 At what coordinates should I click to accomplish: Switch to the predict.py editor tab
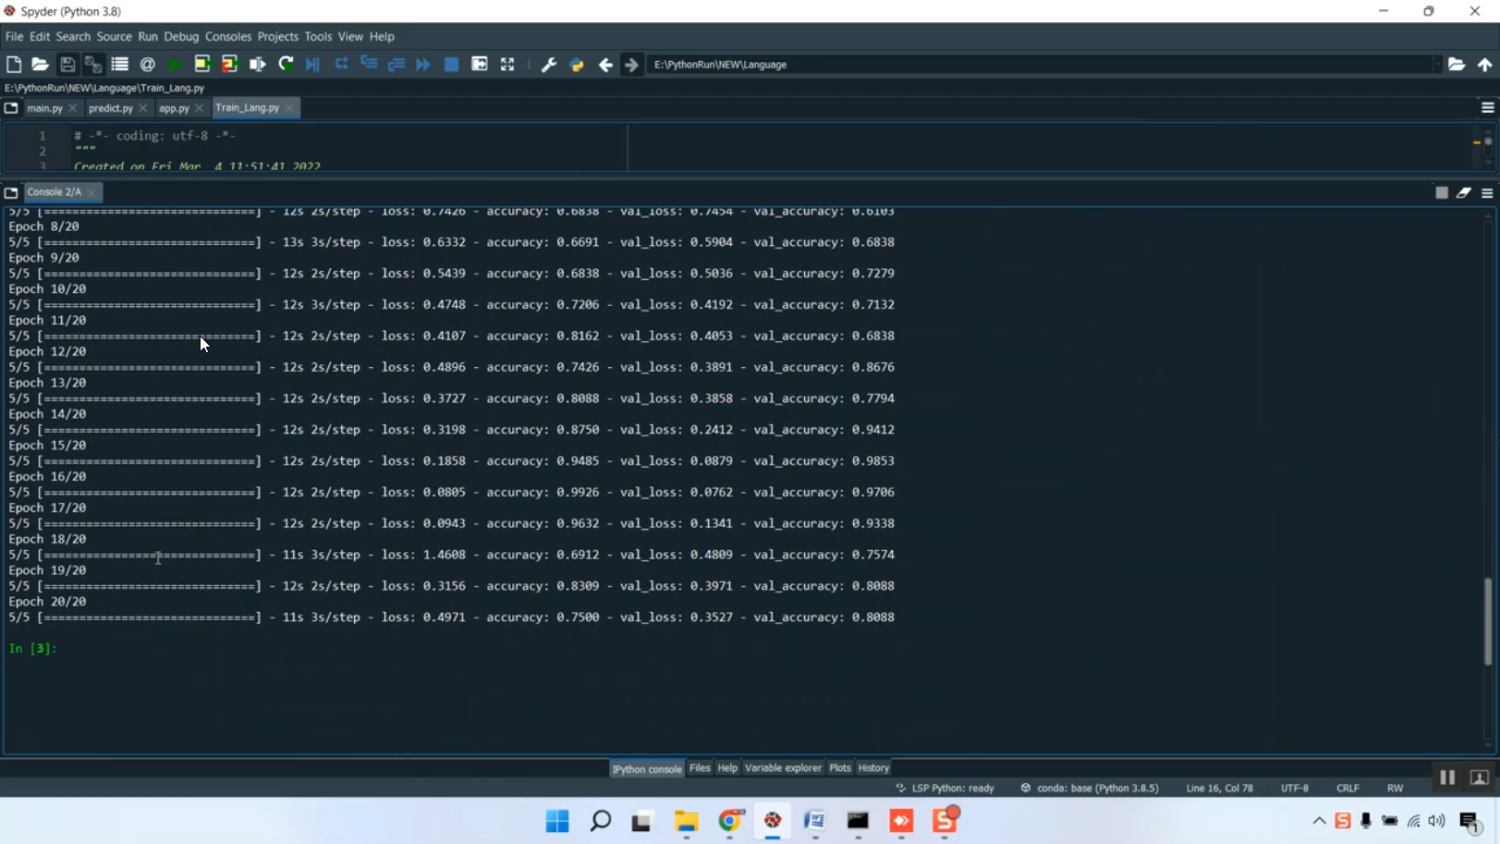tap(110, 108)
